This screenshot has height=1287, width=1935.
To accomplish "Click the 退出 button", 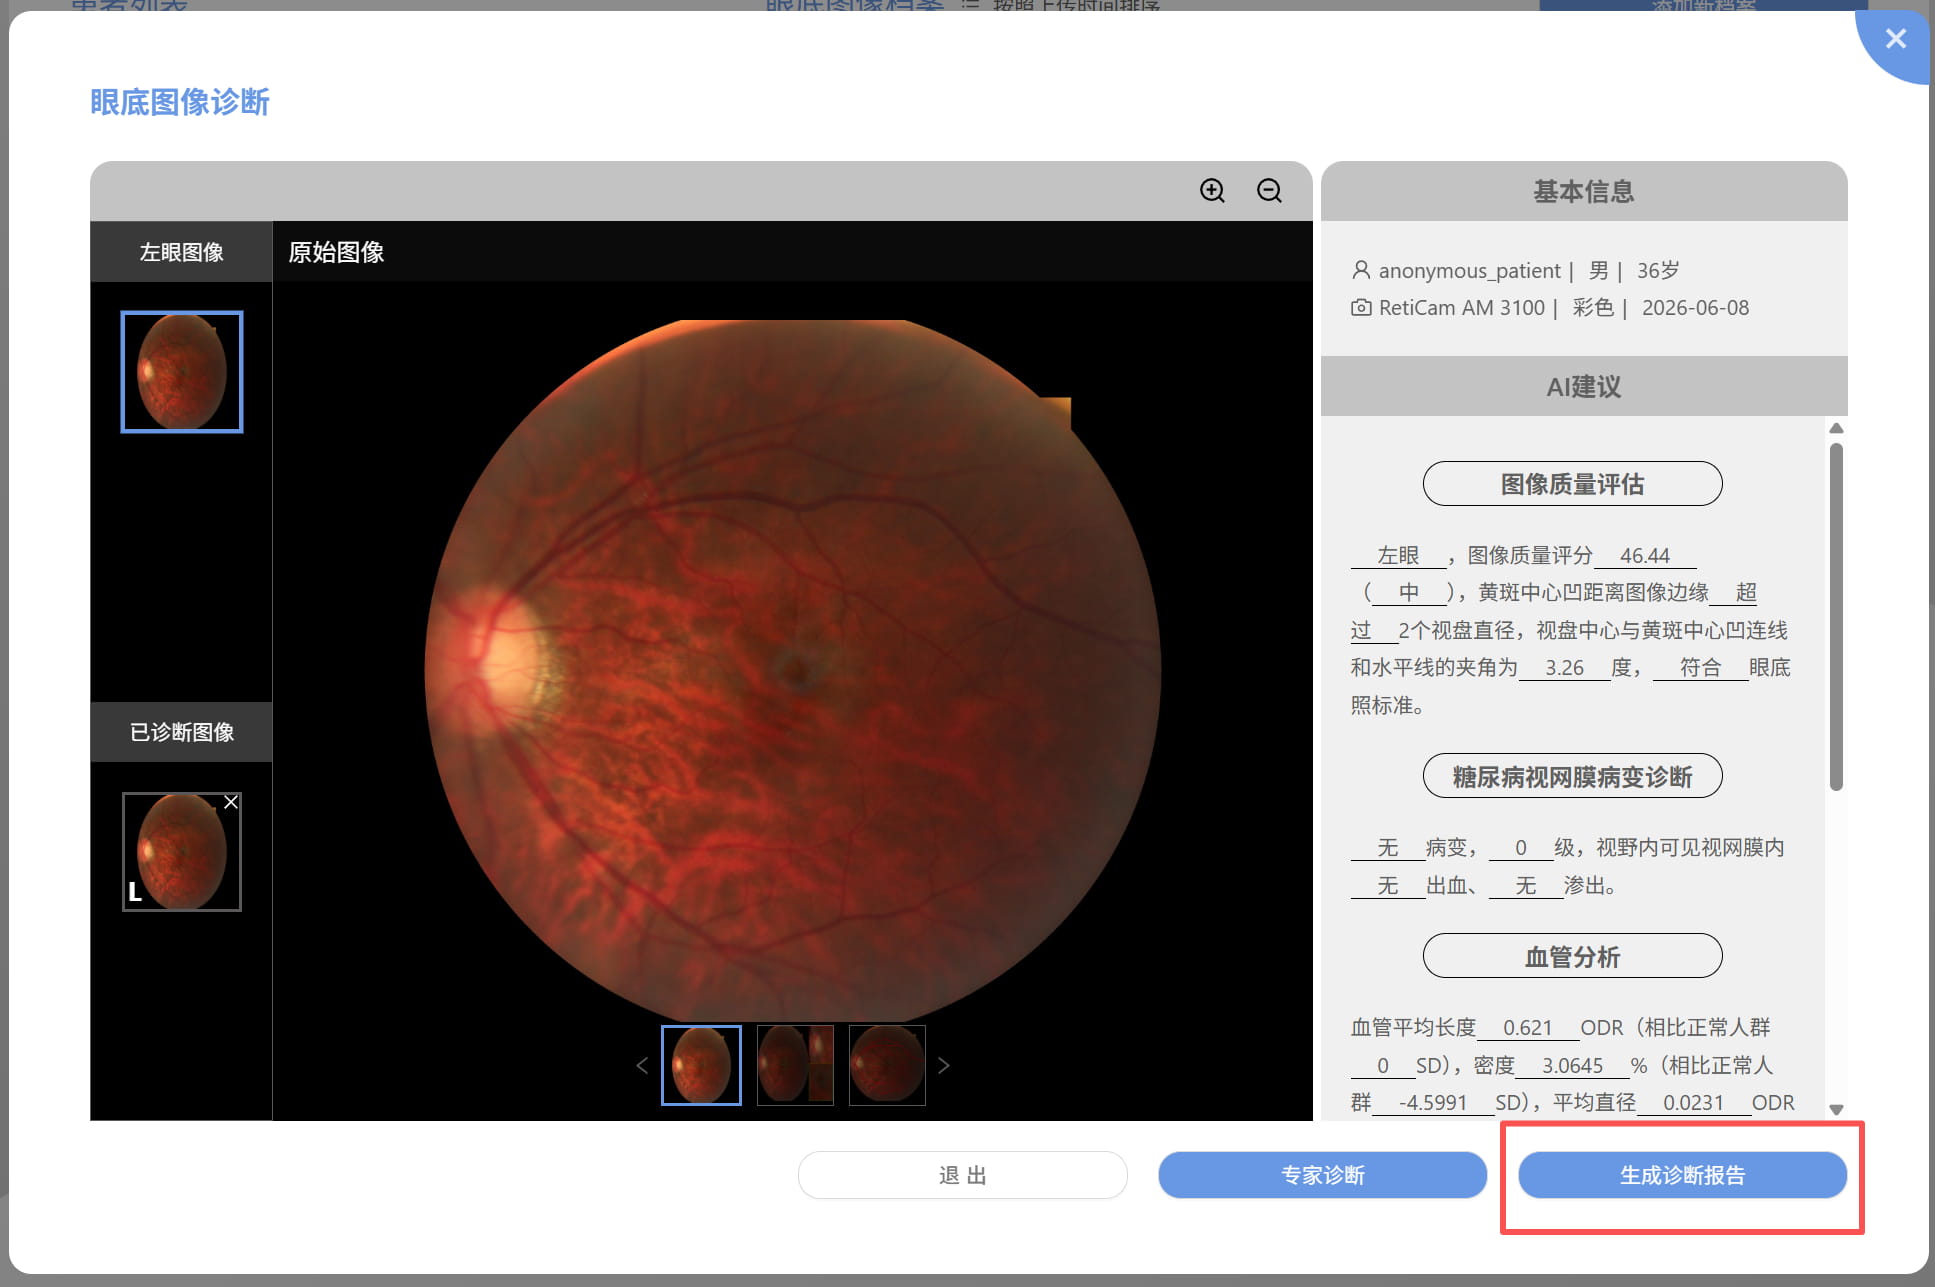I will (x=963, y=1175).
